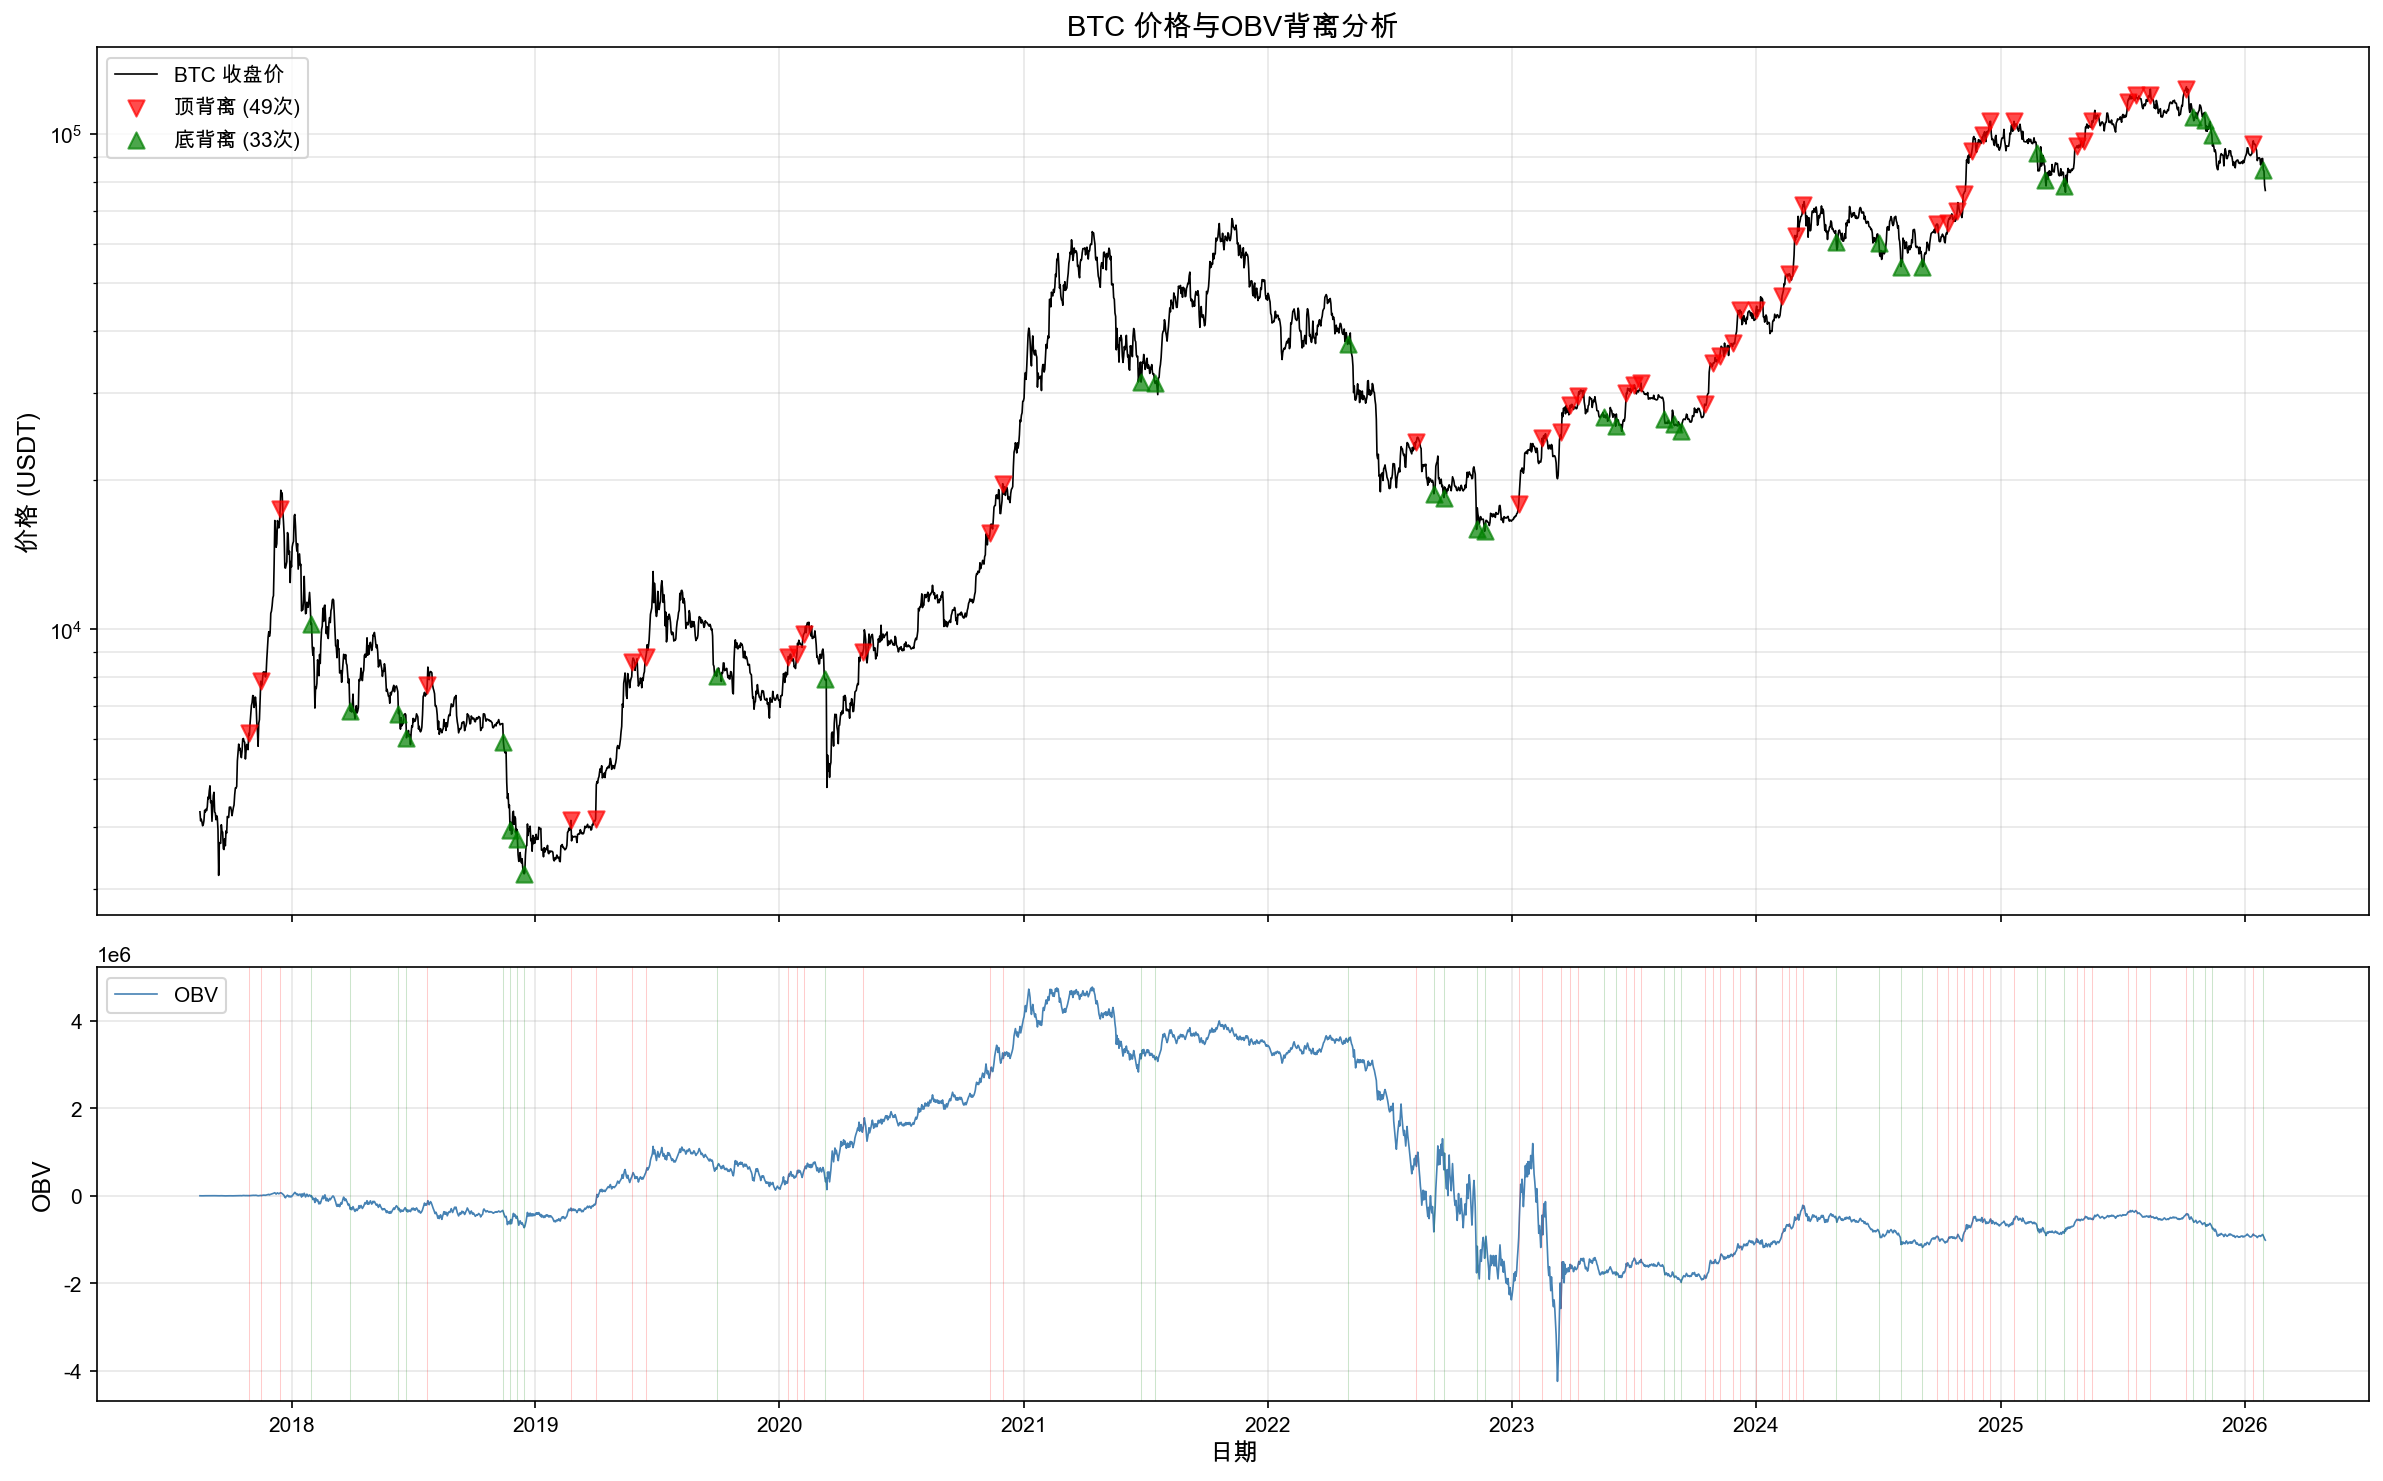
Task: Click the blue OBV line sample in legend
Action: pyautogui.click(x=137, y=995)
